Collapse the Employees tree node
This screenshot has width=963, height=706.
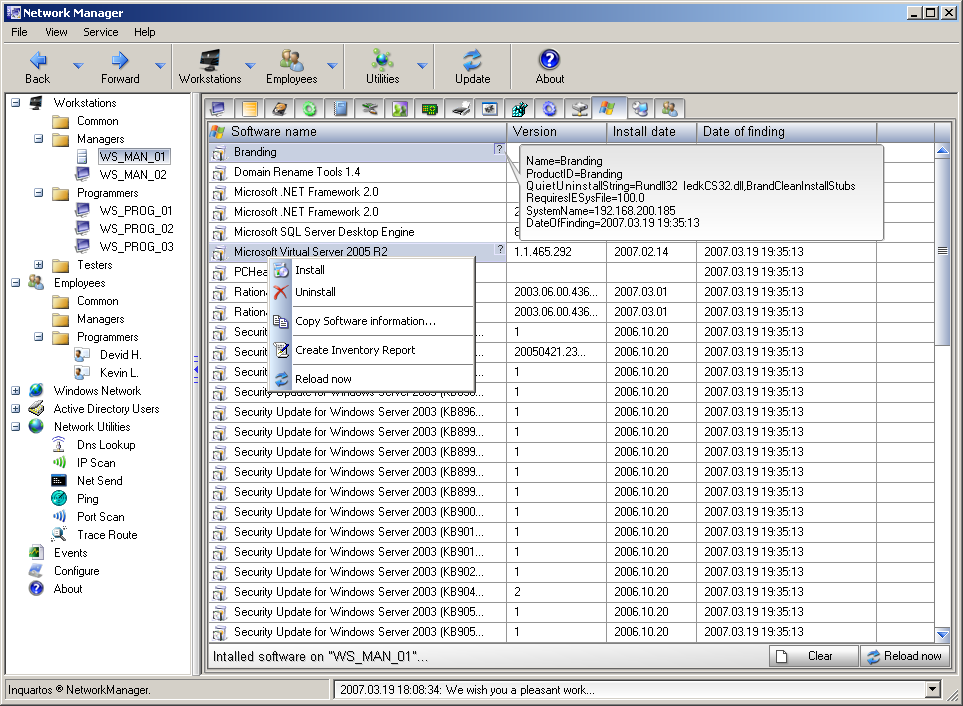tap(15, 282)
